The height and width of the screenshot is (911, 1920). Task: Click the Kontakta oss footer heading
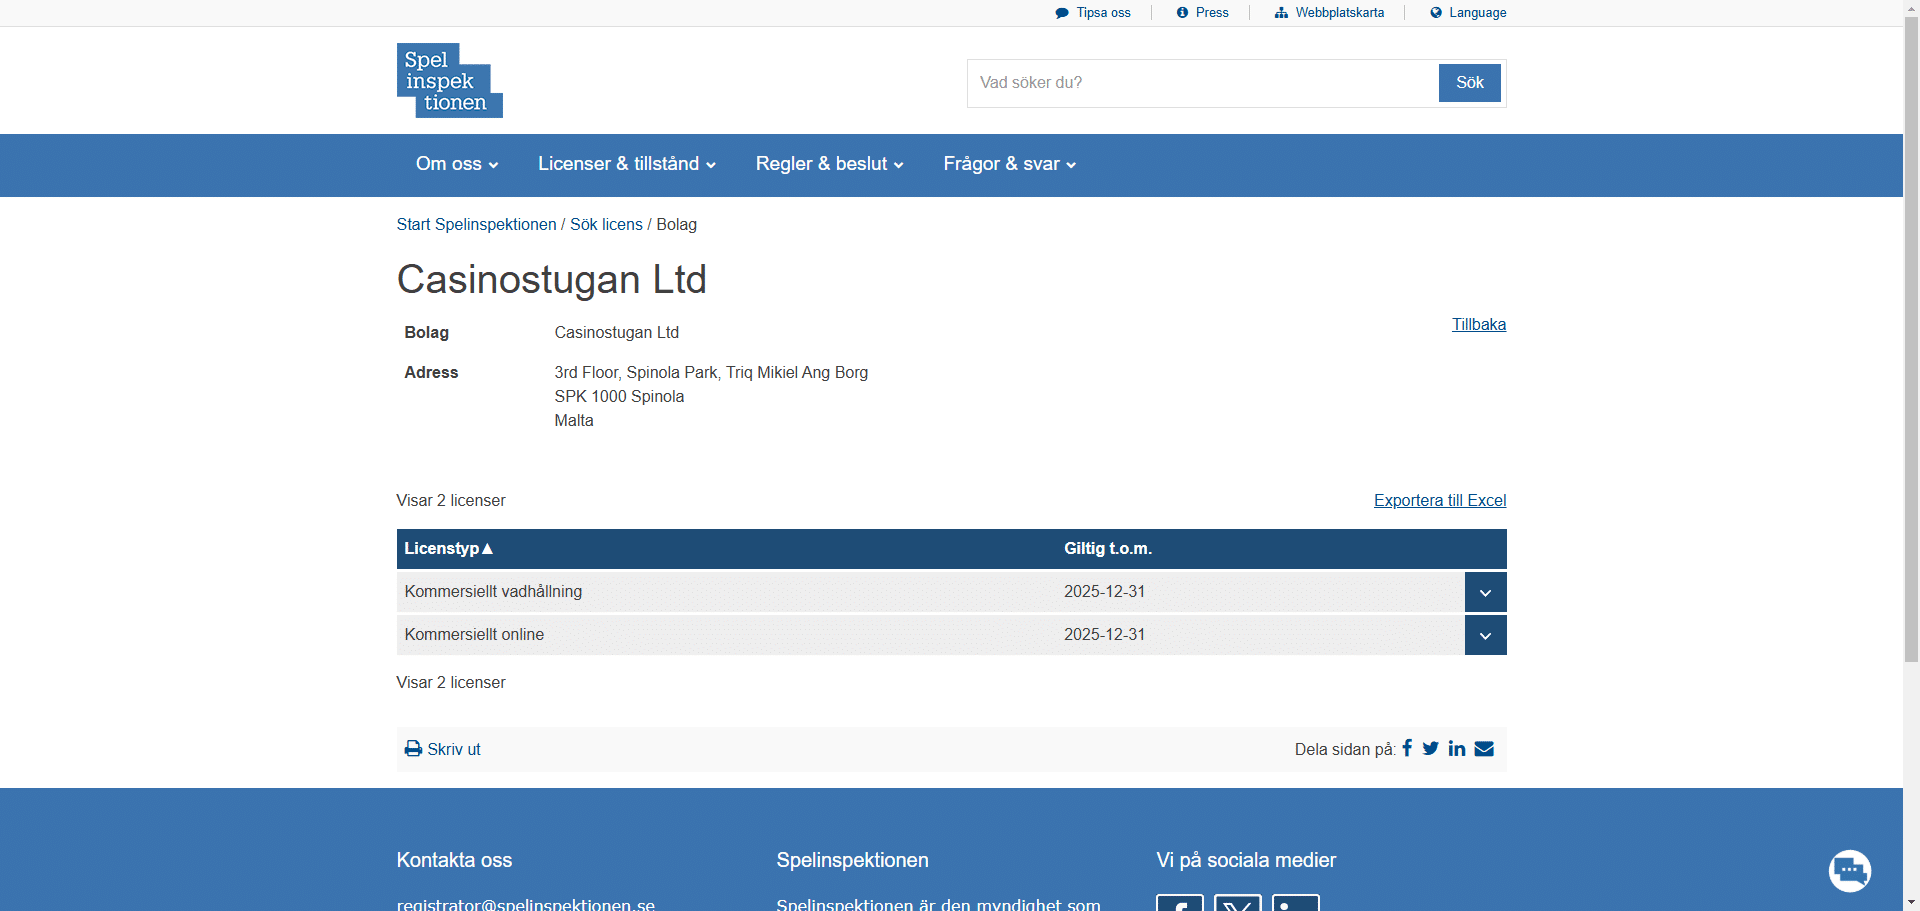[x=454, y=860]
